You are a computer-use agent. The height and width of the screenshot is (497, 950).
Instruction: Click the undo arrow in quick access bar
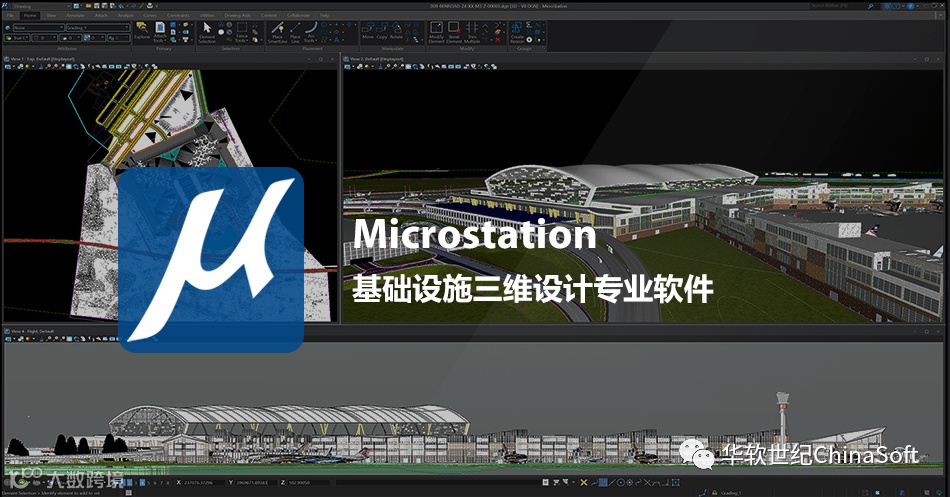pyautogui.click(x=121, y=6)
